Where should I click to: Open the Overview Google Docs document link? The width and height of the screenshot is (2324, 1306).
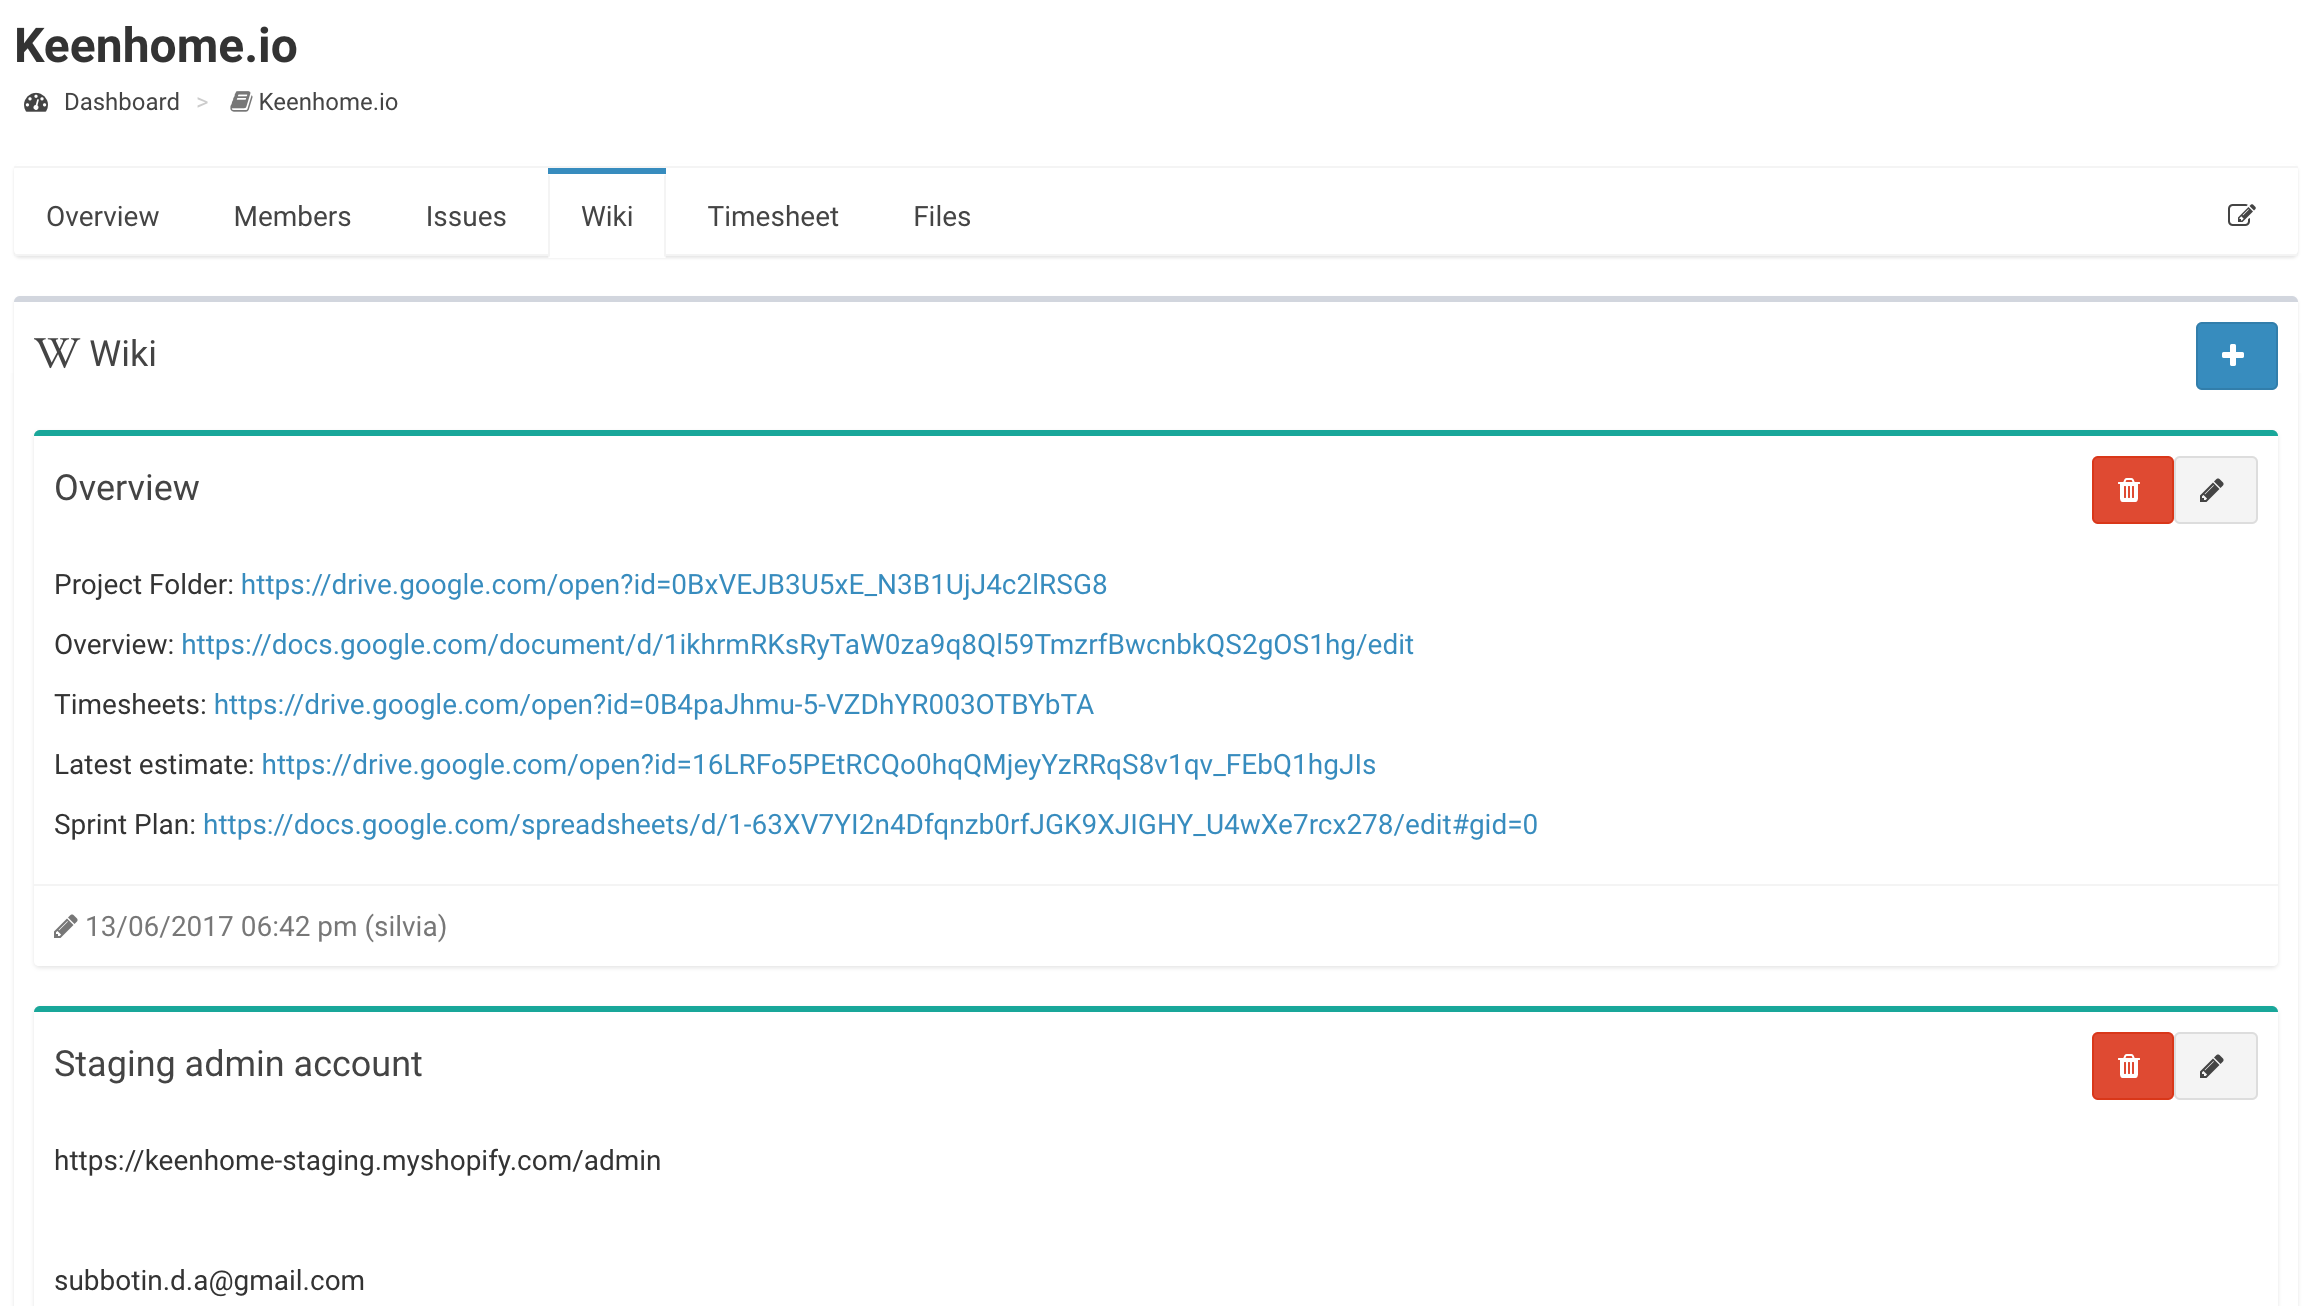pos(797,644)
